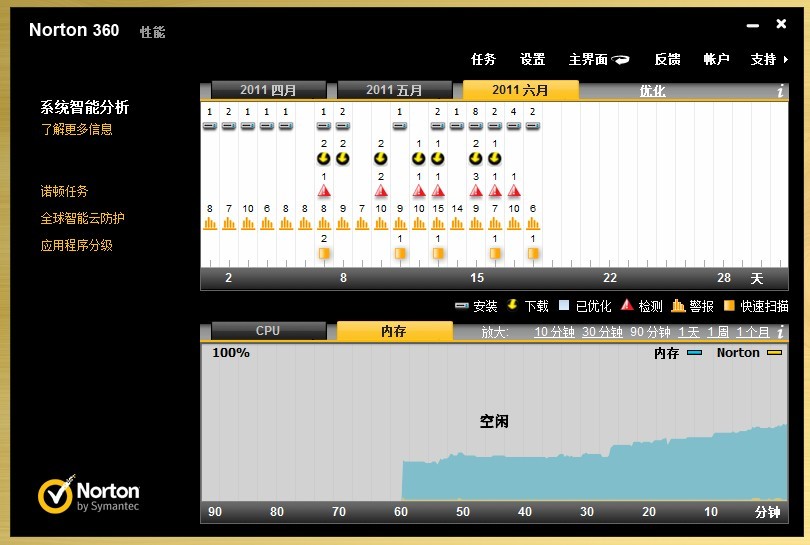Click the 检测 legend triangle icon
The image size is (810, 545).
click(627, 305)
